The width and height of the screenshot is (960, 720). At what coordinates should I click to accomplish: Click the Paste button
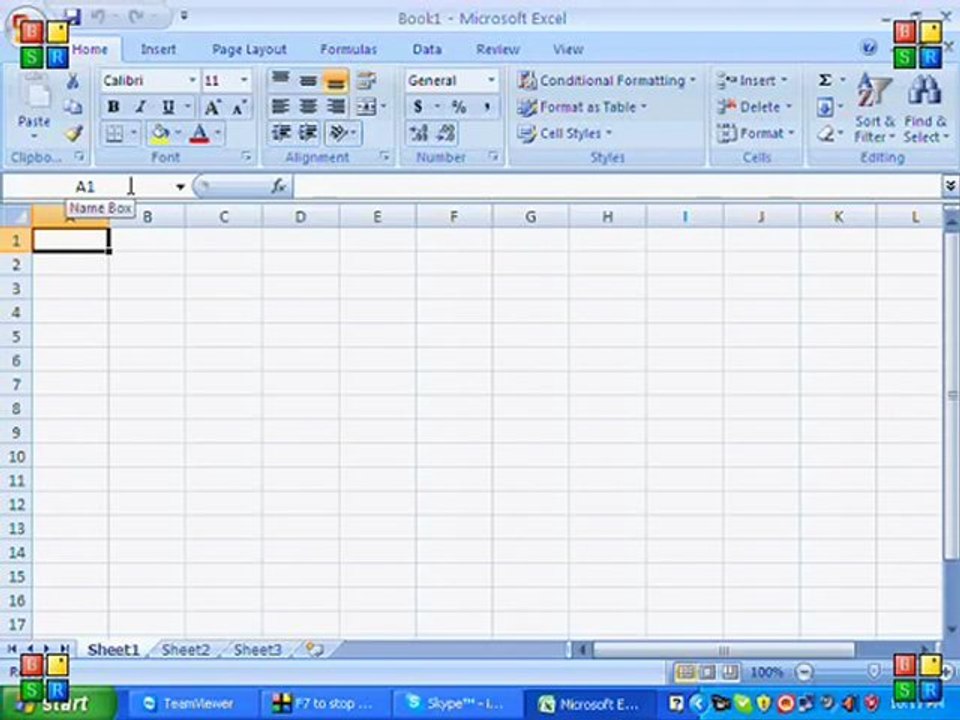34,103
